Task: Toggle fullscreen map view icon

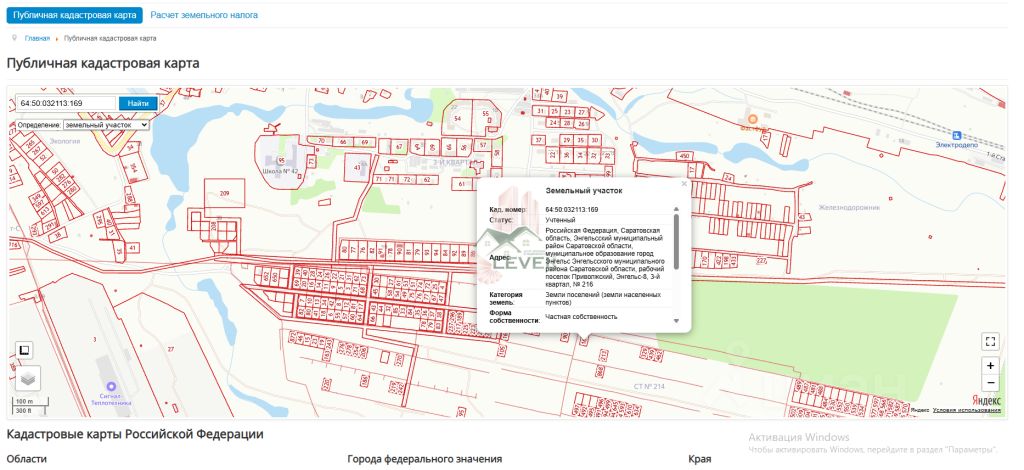Action: click(990, 341)
